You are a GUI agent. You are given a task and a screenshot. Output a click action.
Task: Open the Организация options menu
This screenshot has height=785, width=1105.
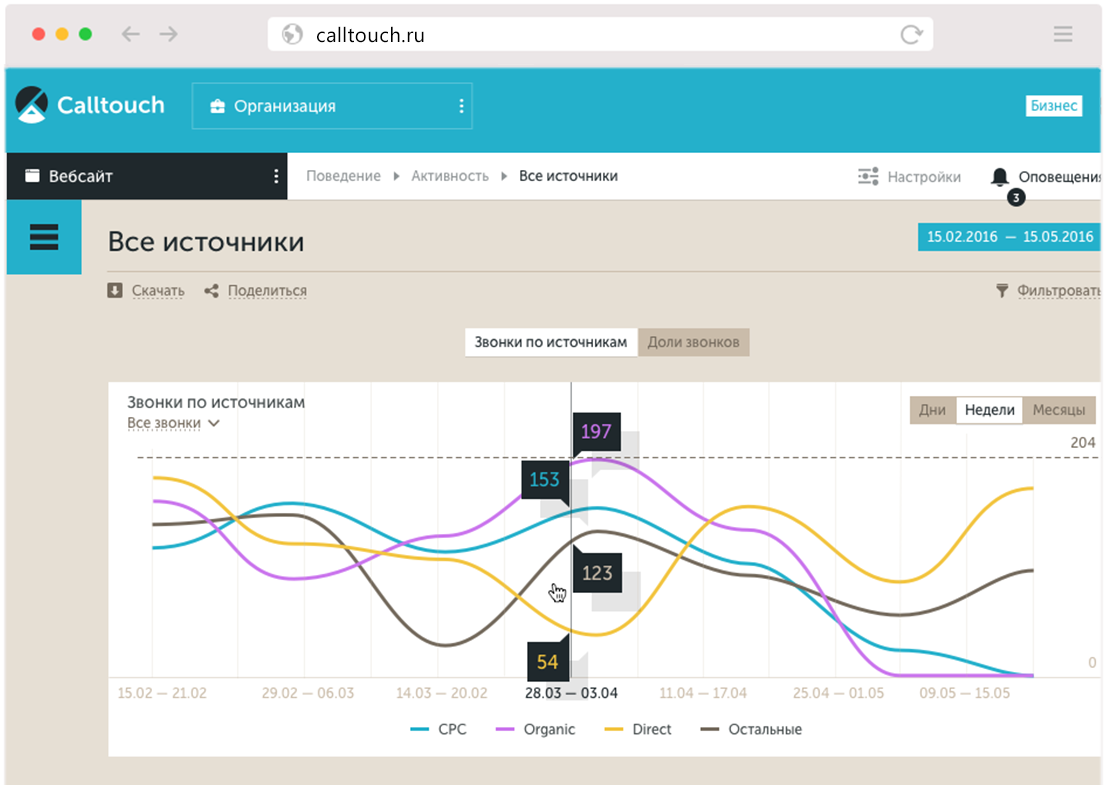[x=461, y=106]
